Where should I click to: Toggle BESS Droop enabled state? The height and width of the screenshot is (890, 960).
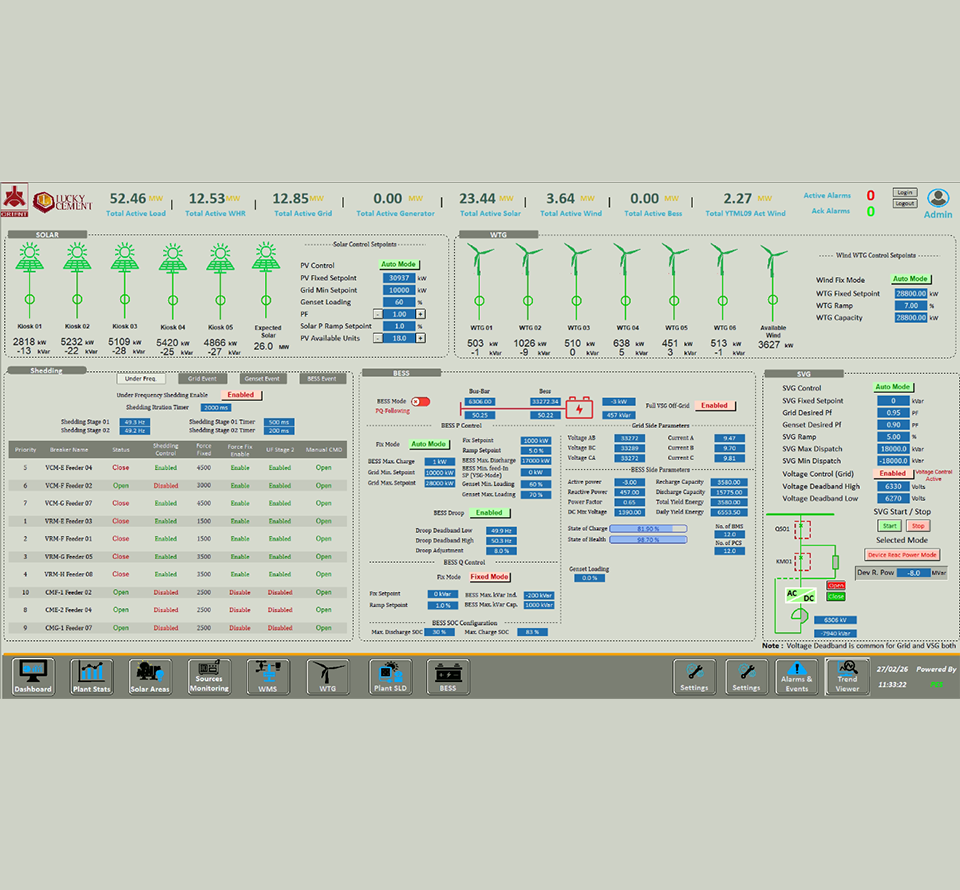(489, 511)
